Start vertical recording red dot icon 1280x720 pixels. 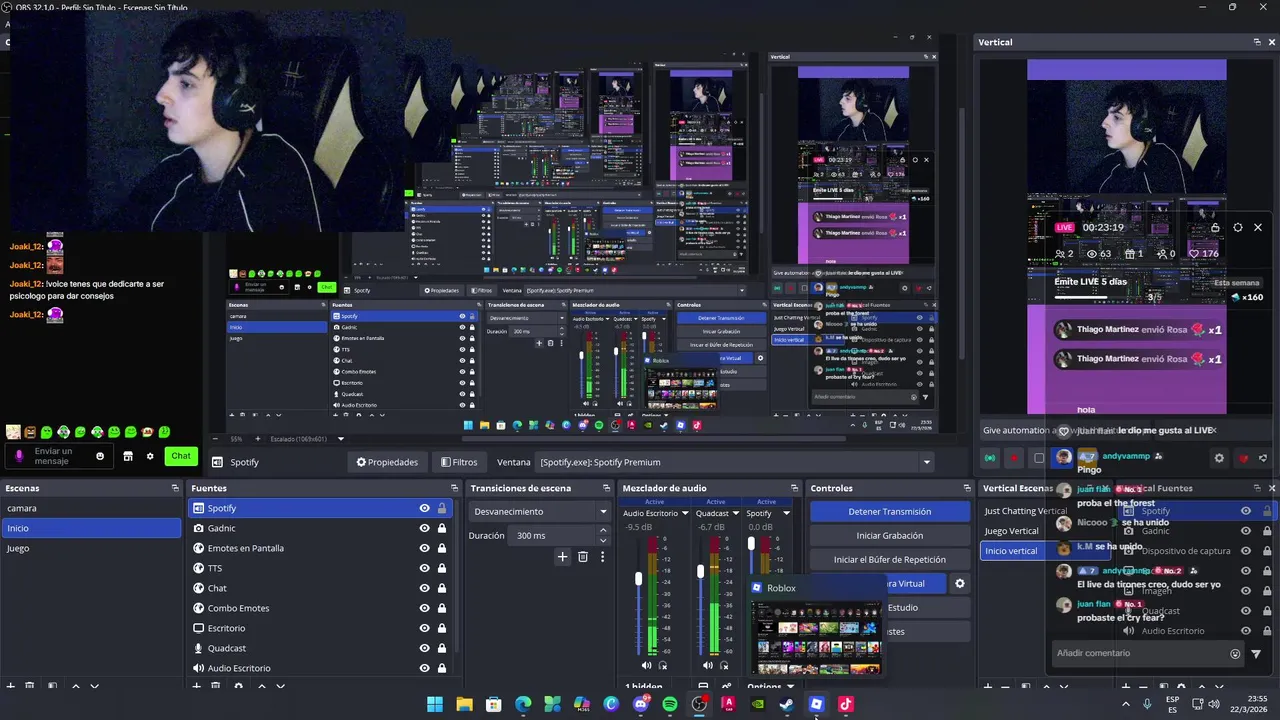(x=1013, y=458)
